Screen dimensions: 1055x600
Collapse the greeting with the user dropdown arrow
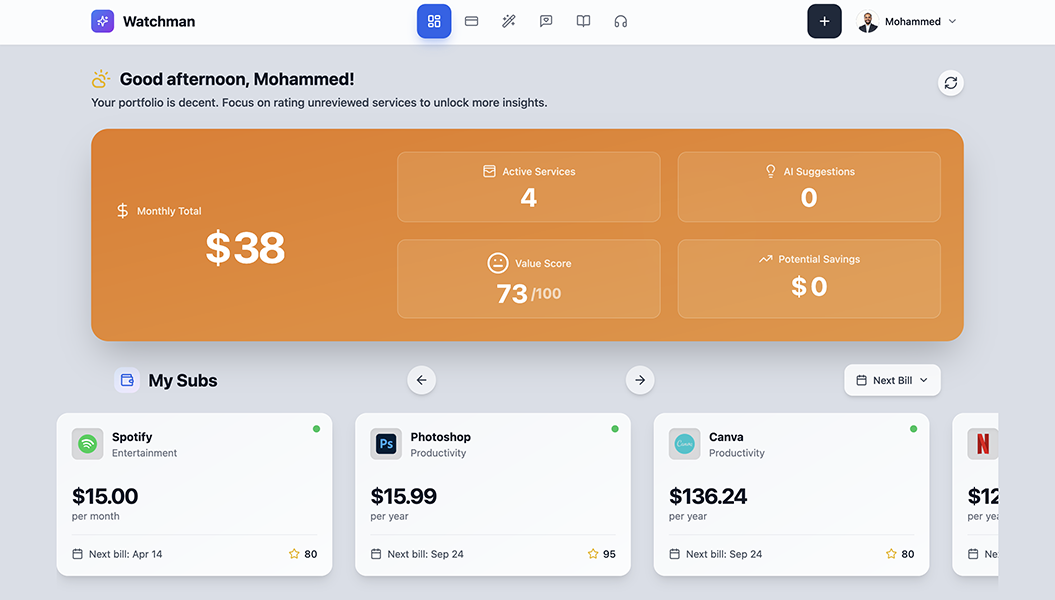(x=951, y=21)
